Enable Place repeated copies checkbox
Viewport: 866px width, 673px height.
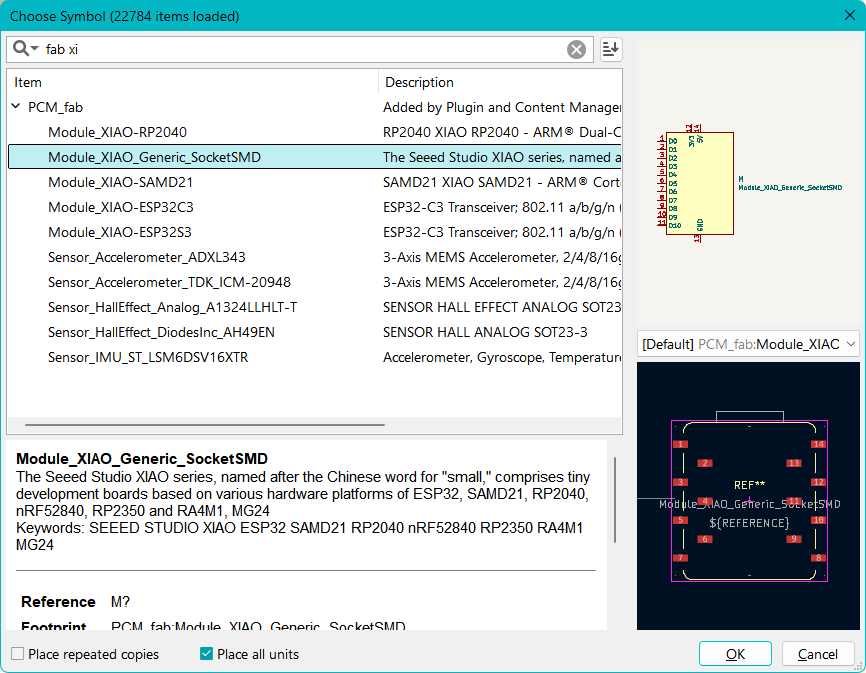(18, 654)
